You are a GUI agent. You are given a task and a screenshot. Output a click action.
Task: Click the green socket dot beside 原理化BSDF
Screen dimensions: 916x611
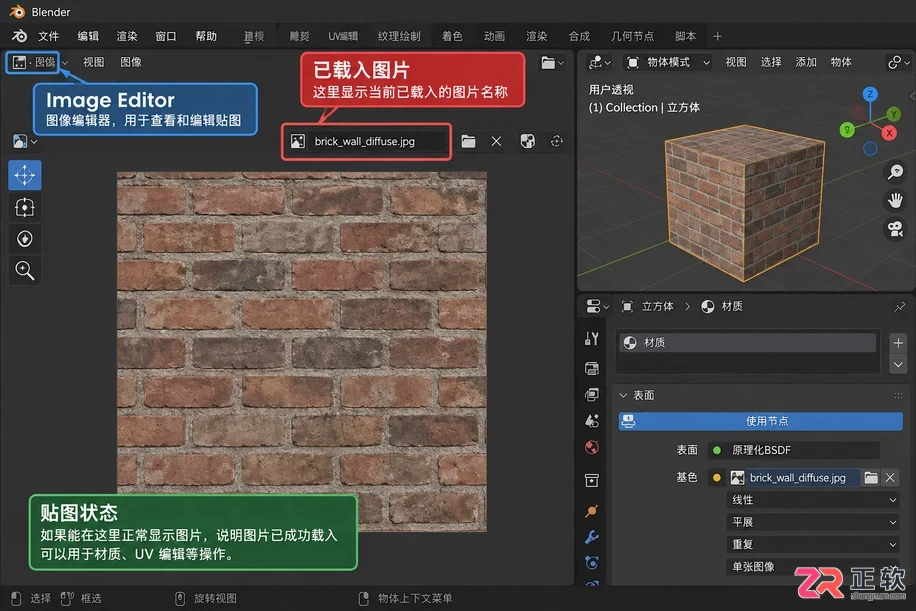[x=717, y=450]
